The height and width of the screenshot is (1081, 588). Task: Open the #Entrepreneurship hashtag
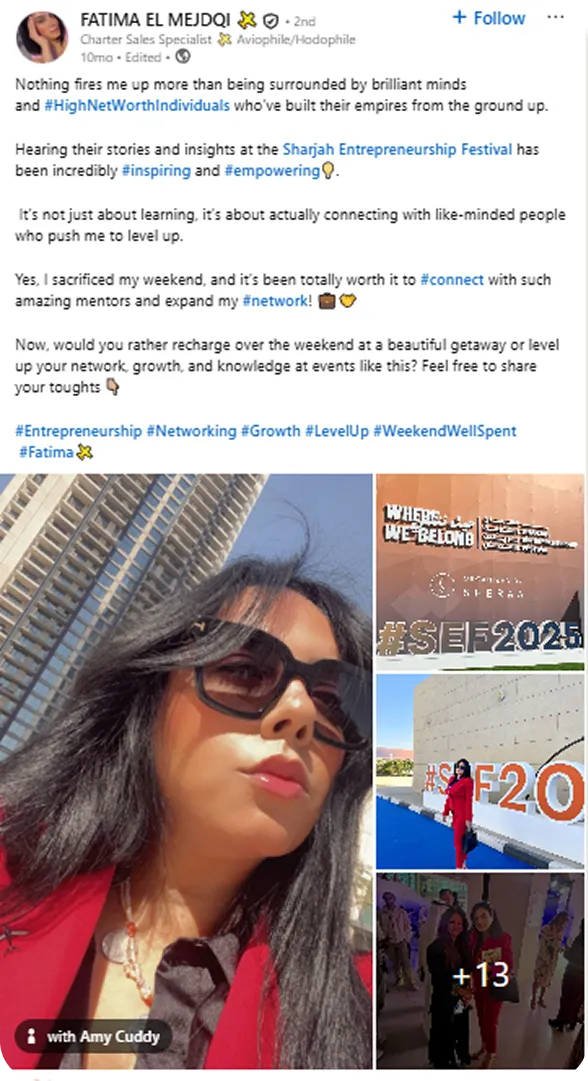tap(79, 431)
